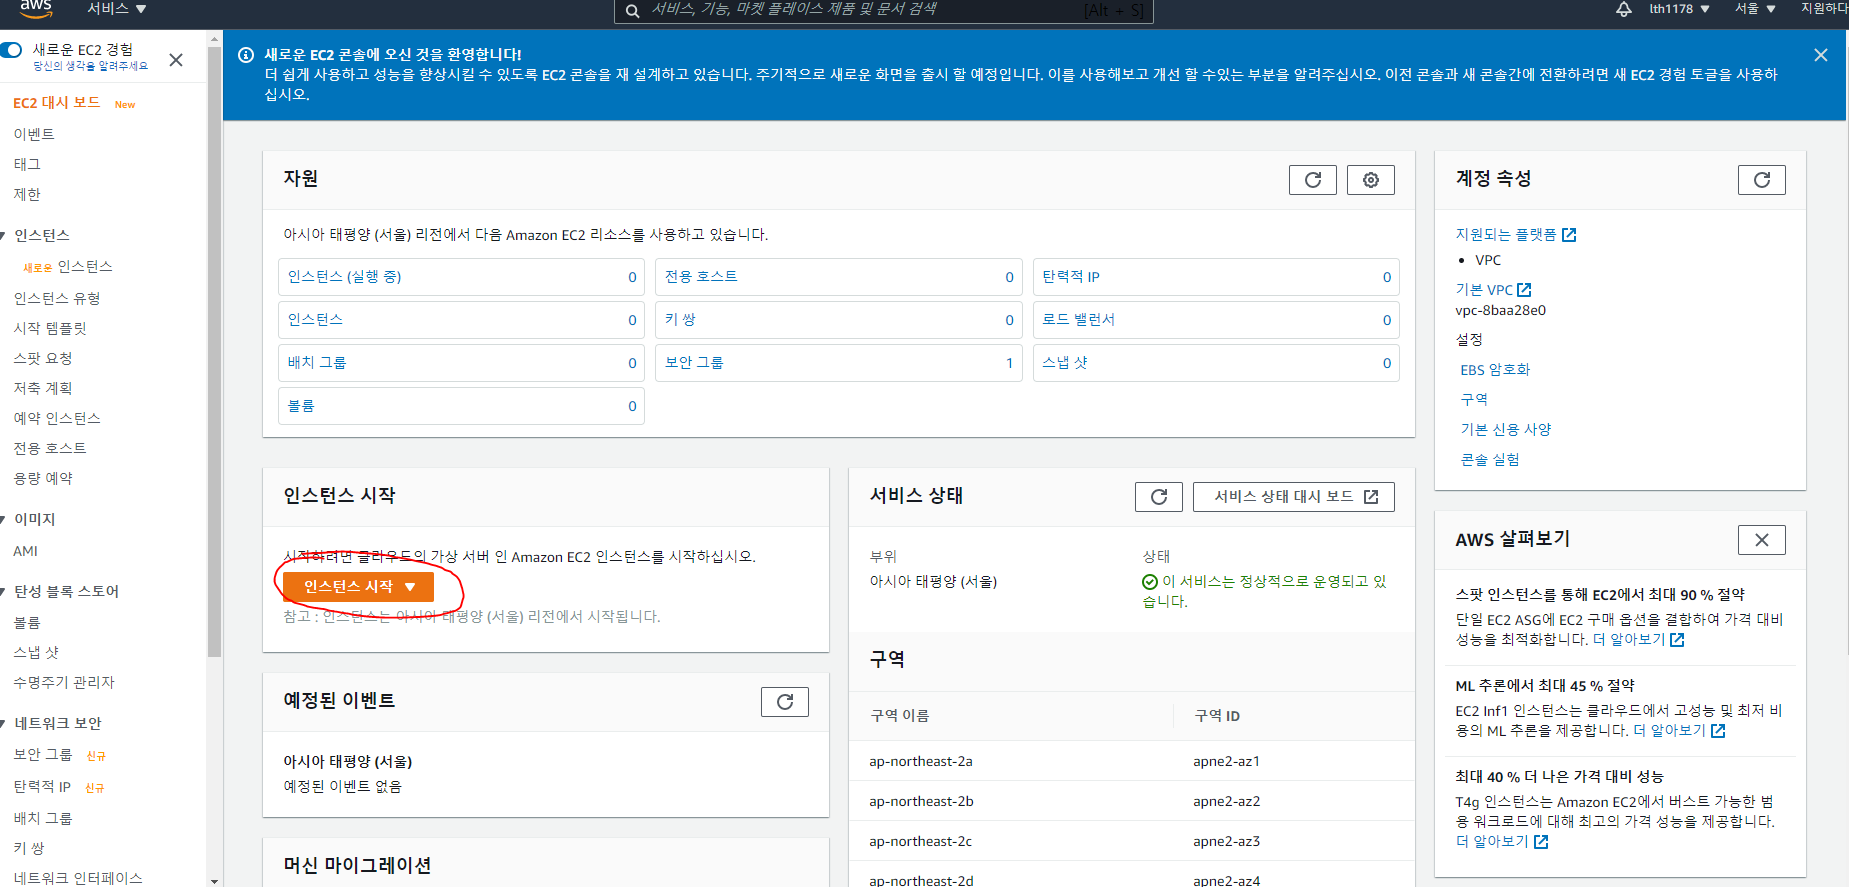The image size is (1849, 887).
Task: Refresh the 계정 속성 panel
Action: (1762, 180)
